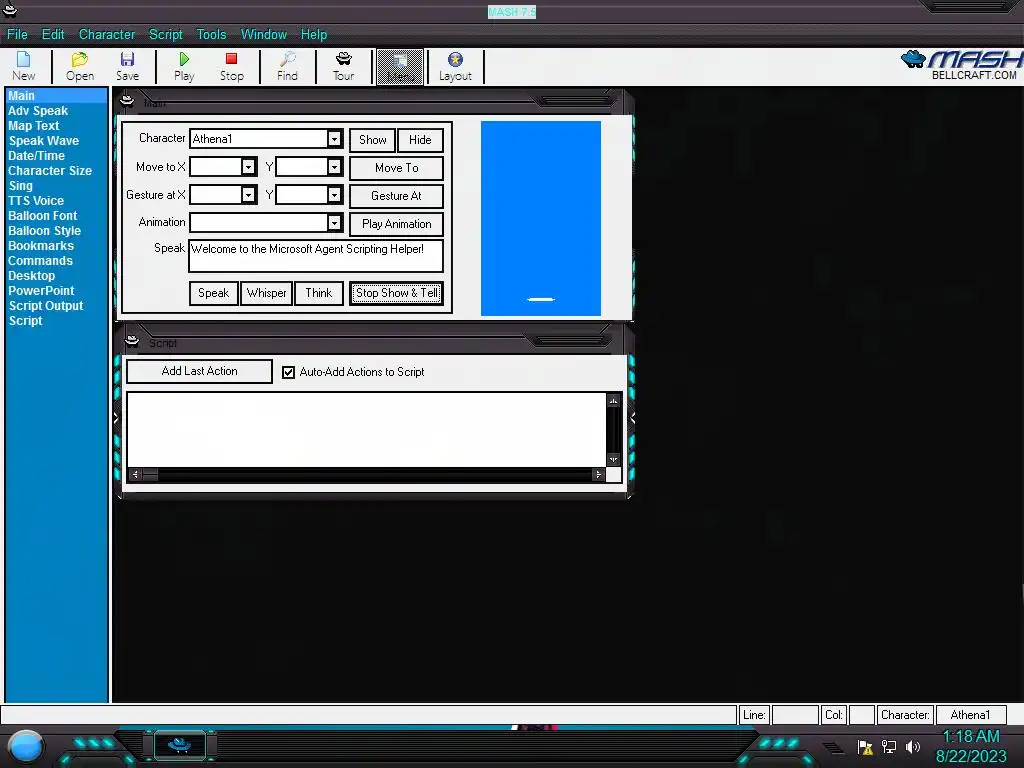Save the script with Save icon
This screenshot has height=768, width=1024.
(127, 67)
